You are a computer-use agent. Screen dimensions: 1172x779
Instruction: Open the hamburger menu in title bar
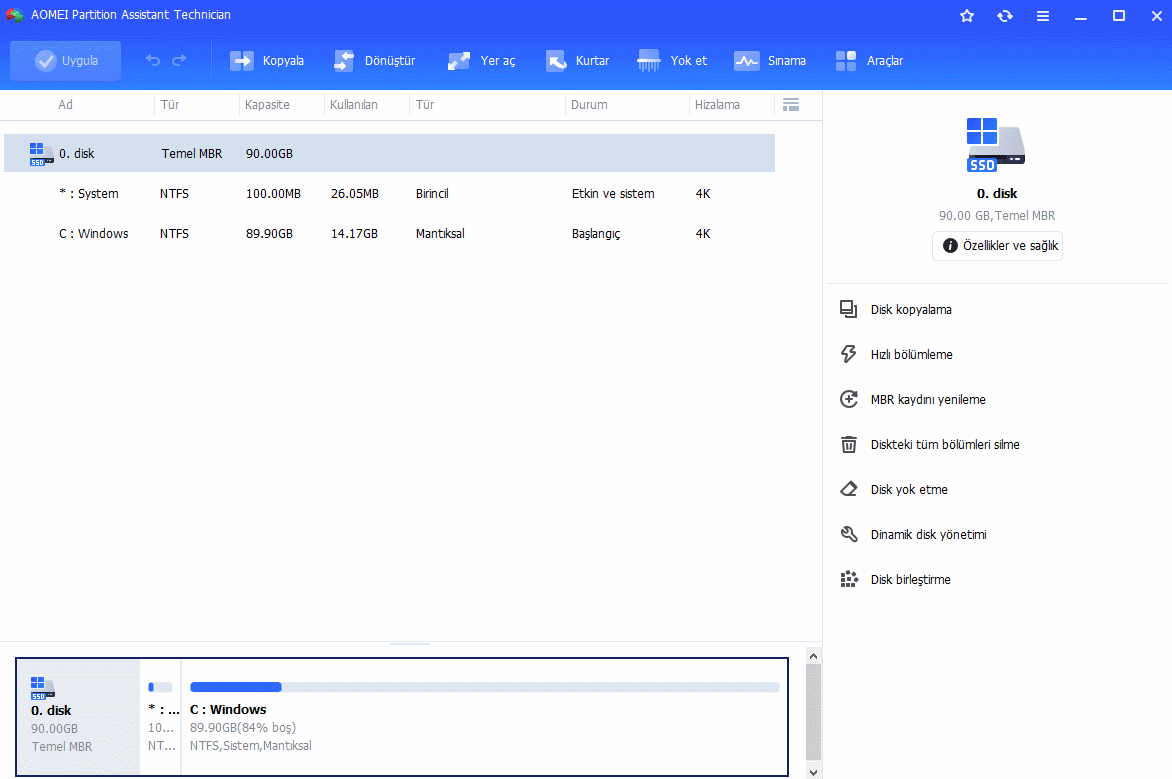[x=1043, y=16]
